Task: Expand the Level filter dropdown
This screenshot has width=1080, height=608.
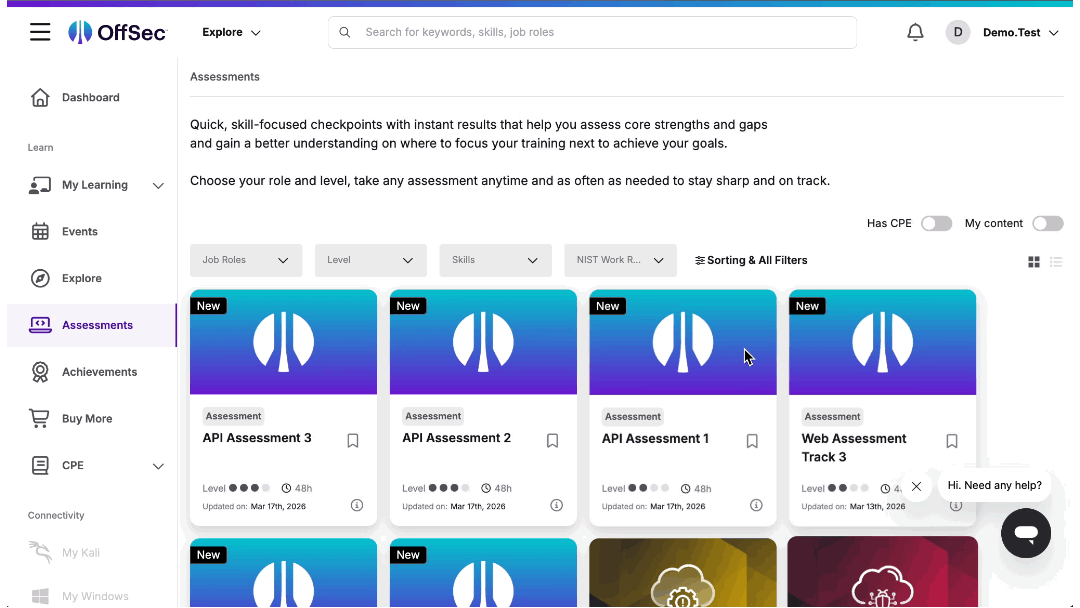Action: tap(371, 260)
